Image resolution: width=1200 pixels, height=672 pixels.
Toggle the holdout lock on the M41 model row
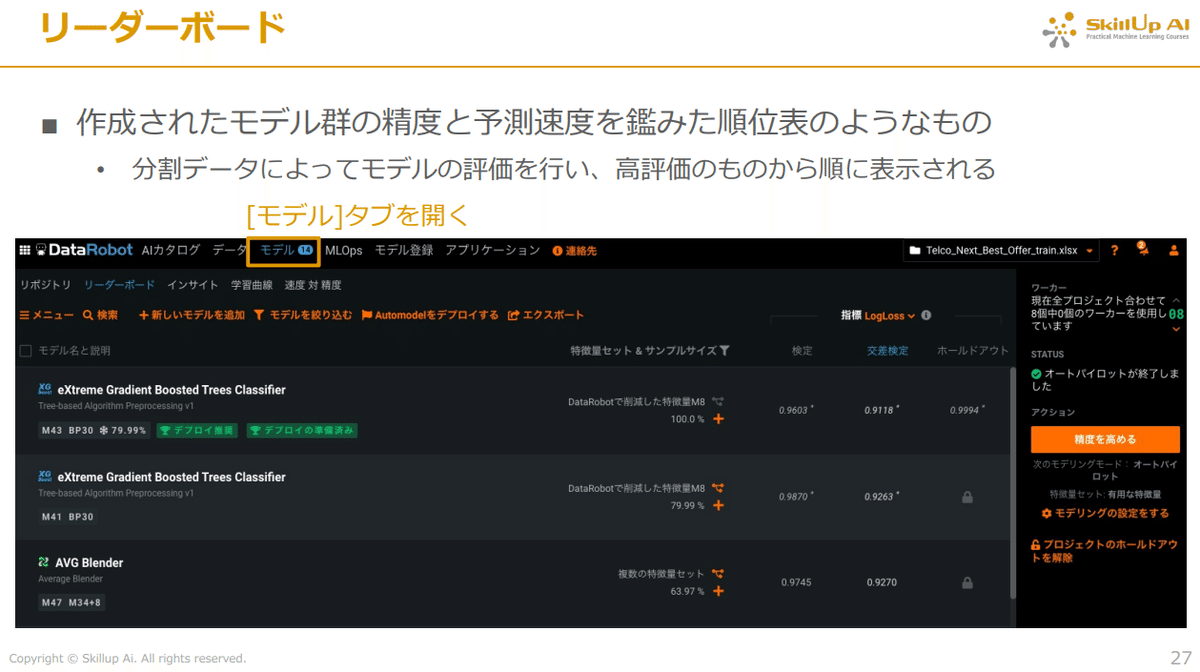click(x=967, y=496)
